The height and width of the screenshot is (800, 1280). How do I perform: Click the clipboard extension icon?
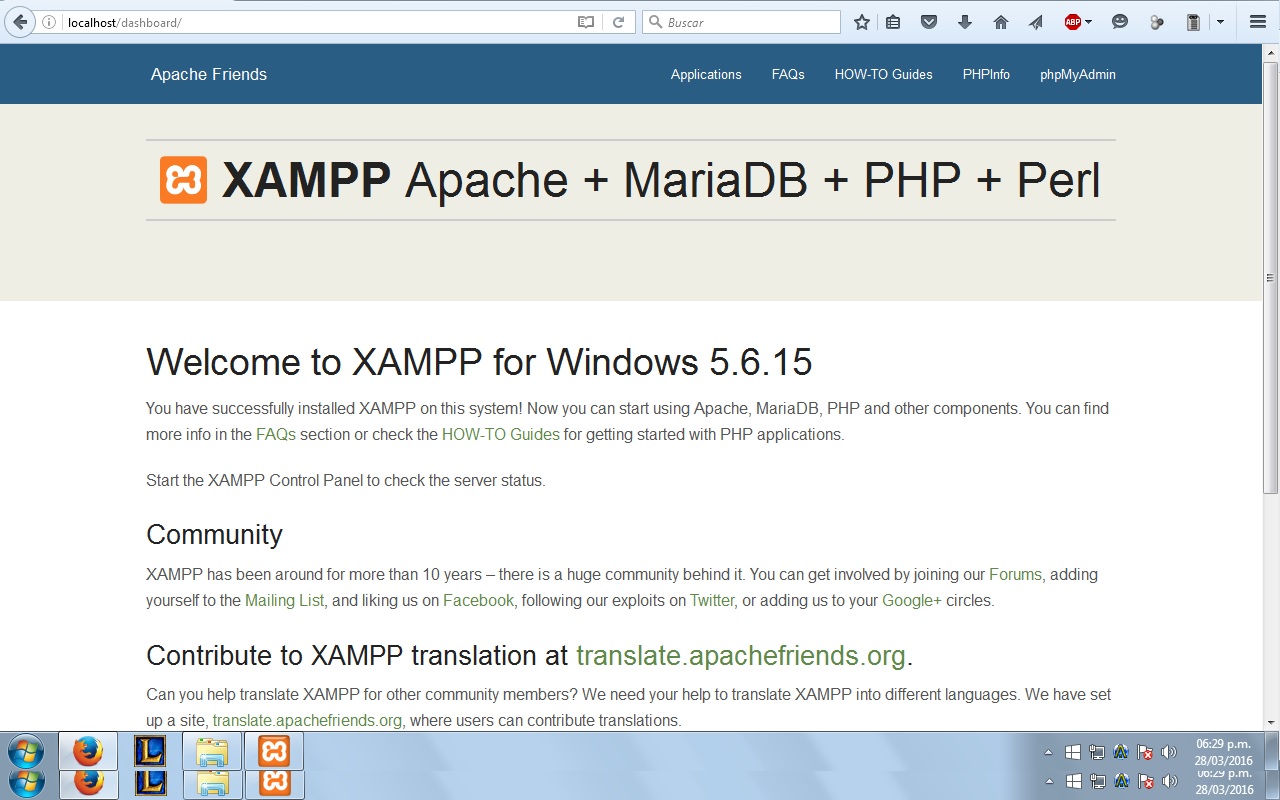point(1193,22)
